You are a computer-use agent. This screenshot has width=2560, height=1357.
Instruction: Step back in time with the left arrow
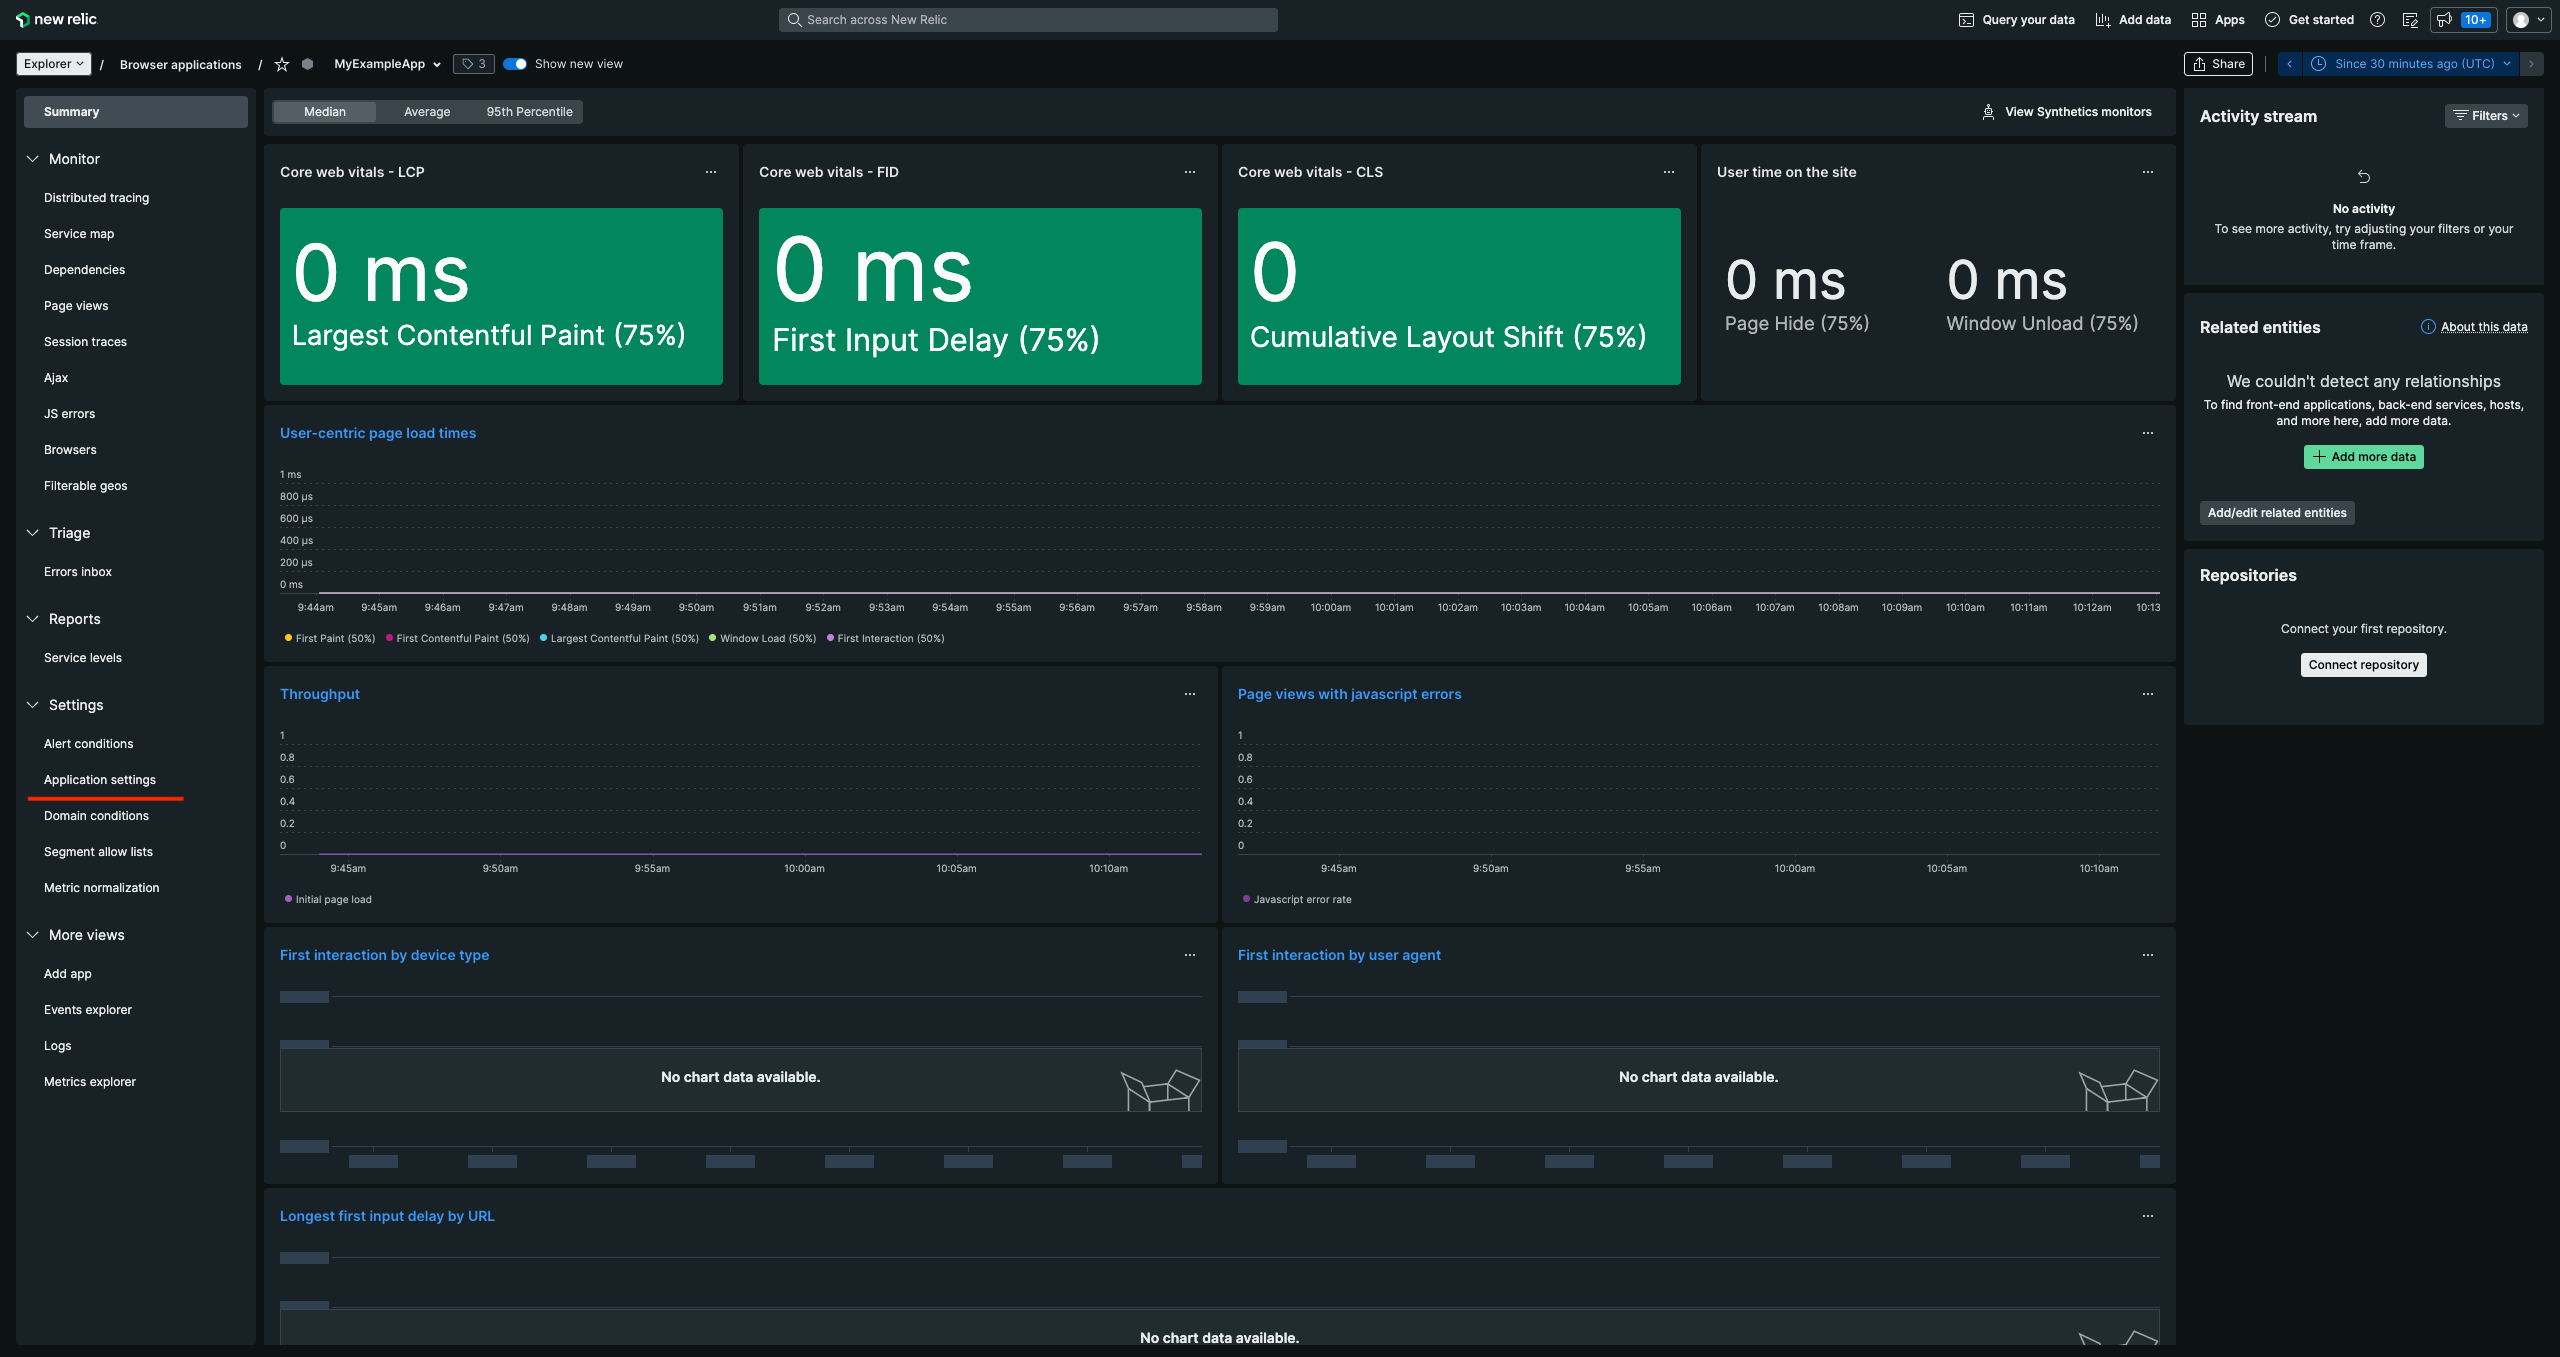(2289, 64)
